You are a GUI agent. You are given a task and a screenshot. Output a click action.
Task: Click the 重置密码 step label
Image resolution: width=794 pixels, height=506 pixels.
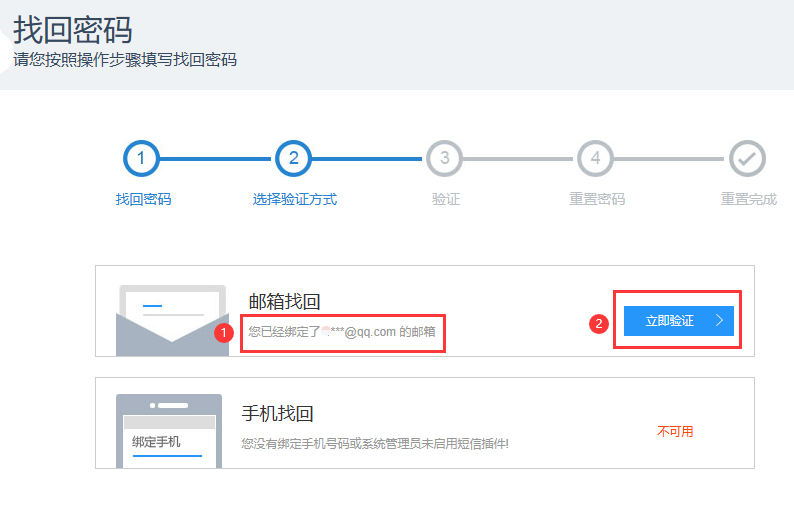(596, 199)
